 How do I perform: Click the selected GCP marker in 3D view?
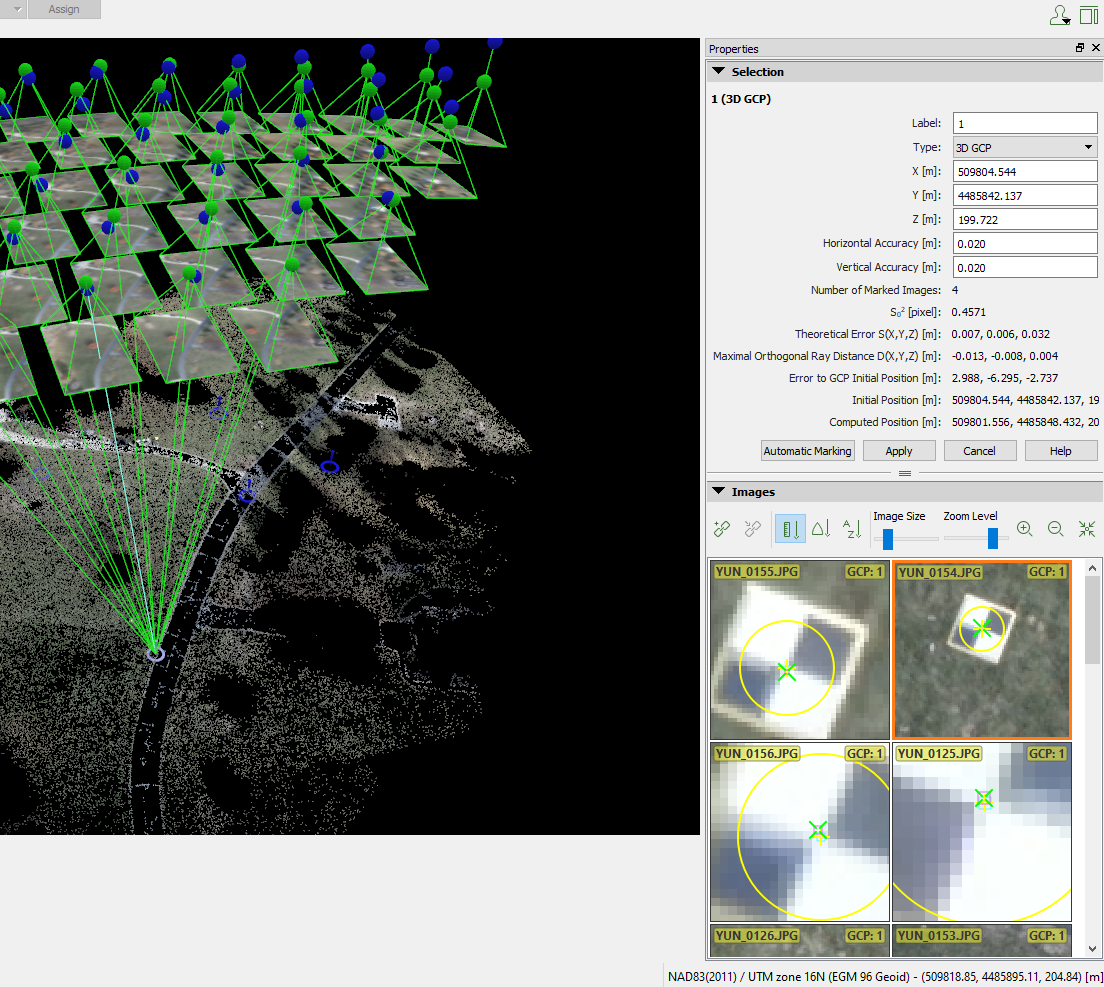point(155,655)
